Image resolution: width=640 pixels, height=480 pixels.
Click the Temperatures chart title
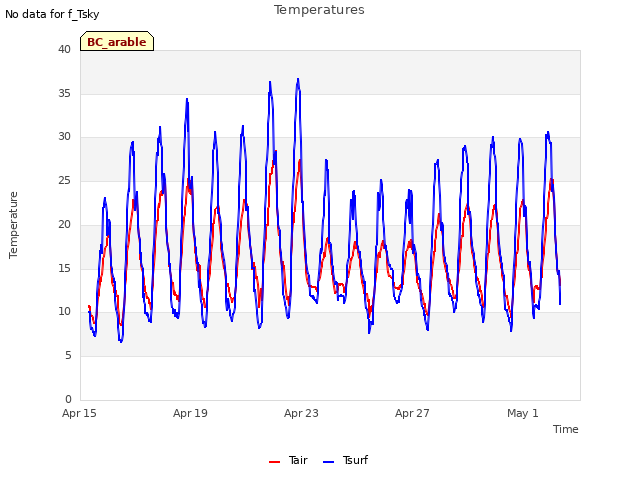point(319,10)
